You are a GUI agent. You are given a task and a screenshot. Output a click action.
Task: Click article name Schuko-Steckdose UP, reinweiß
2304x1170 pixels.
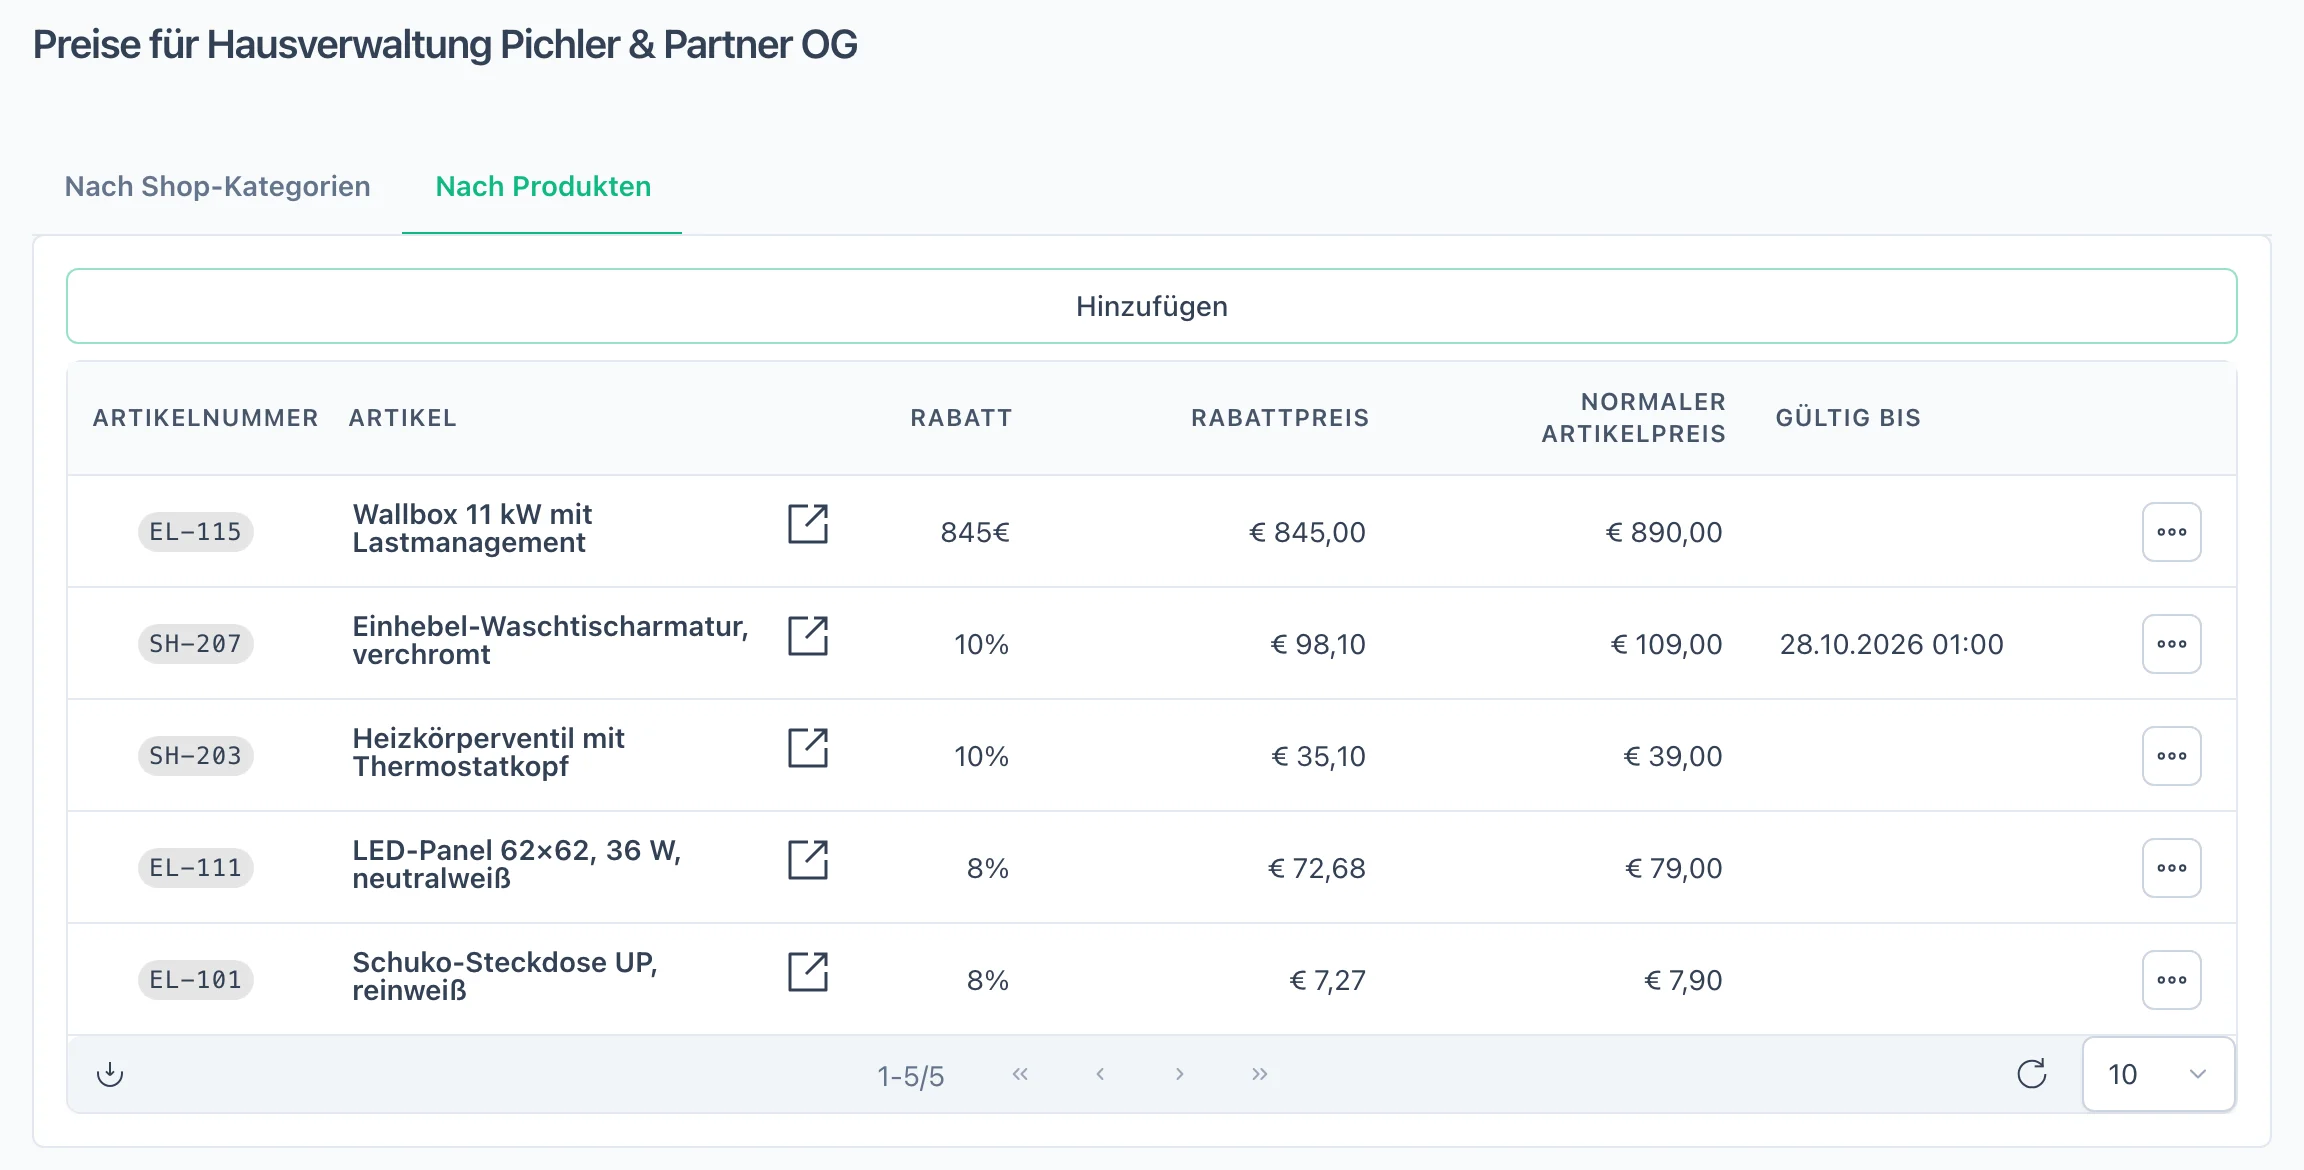pos(504,976)
